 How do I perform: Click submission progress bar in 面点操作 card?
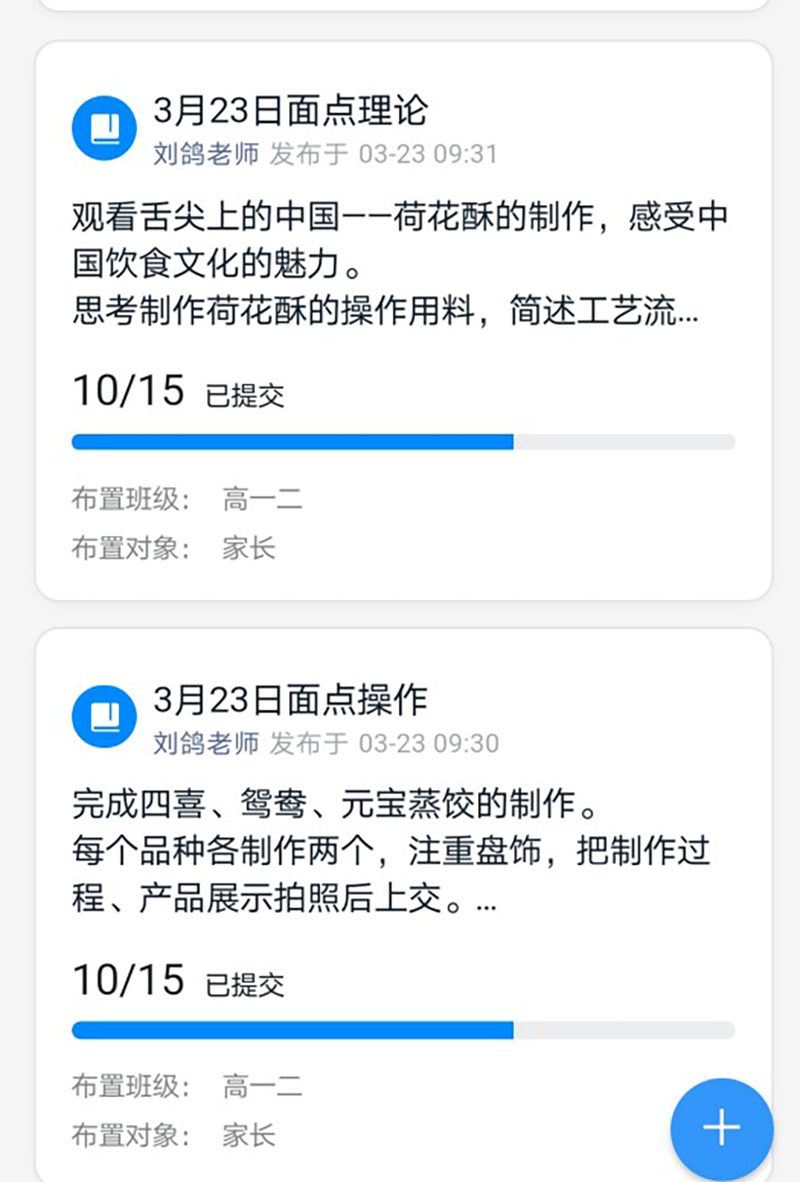point(403,1030)
